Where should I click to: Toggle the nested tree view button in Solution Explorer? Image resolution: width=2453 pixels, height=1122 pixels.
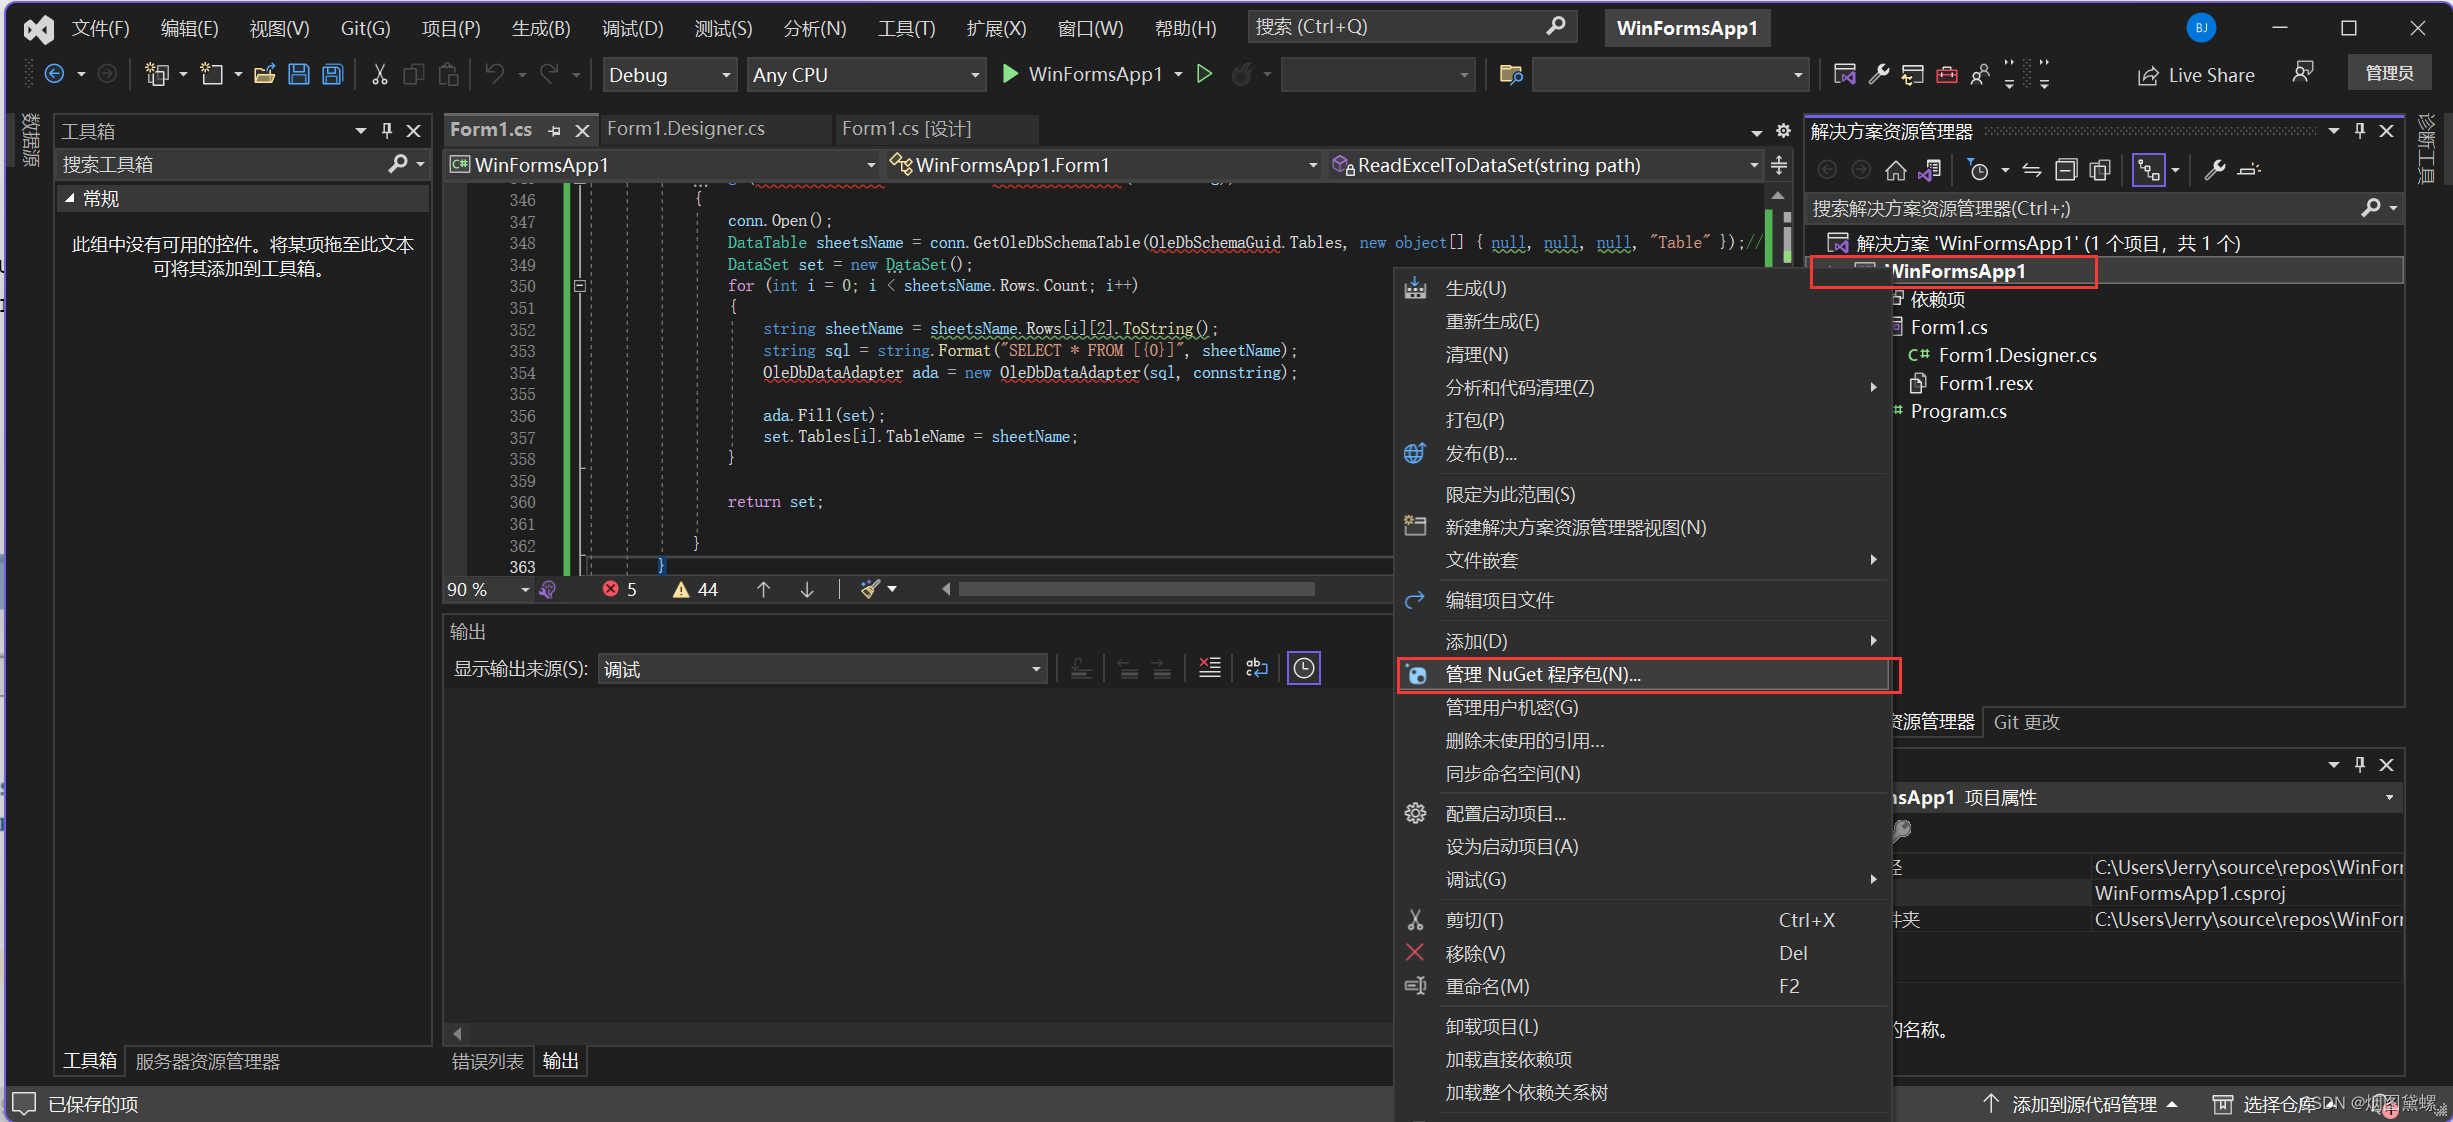(x=2149, y=170)
